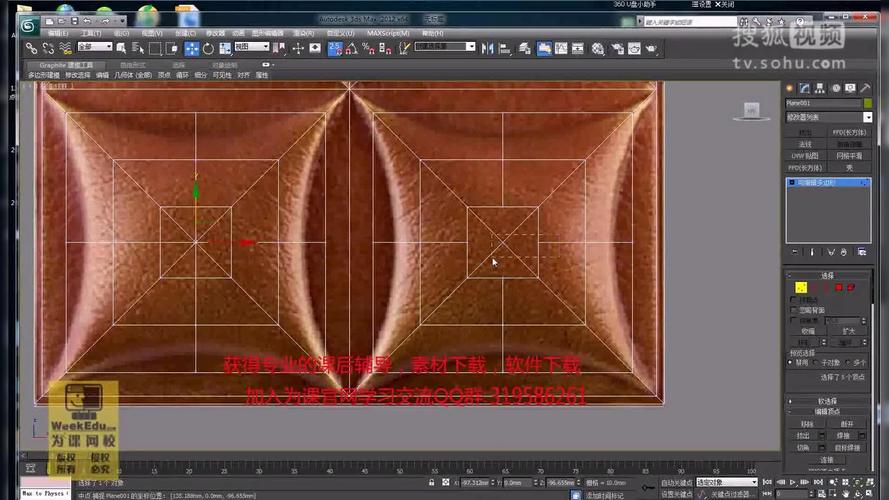
Task: Open the MAXScript(M) menu
Action: (388, 33)
